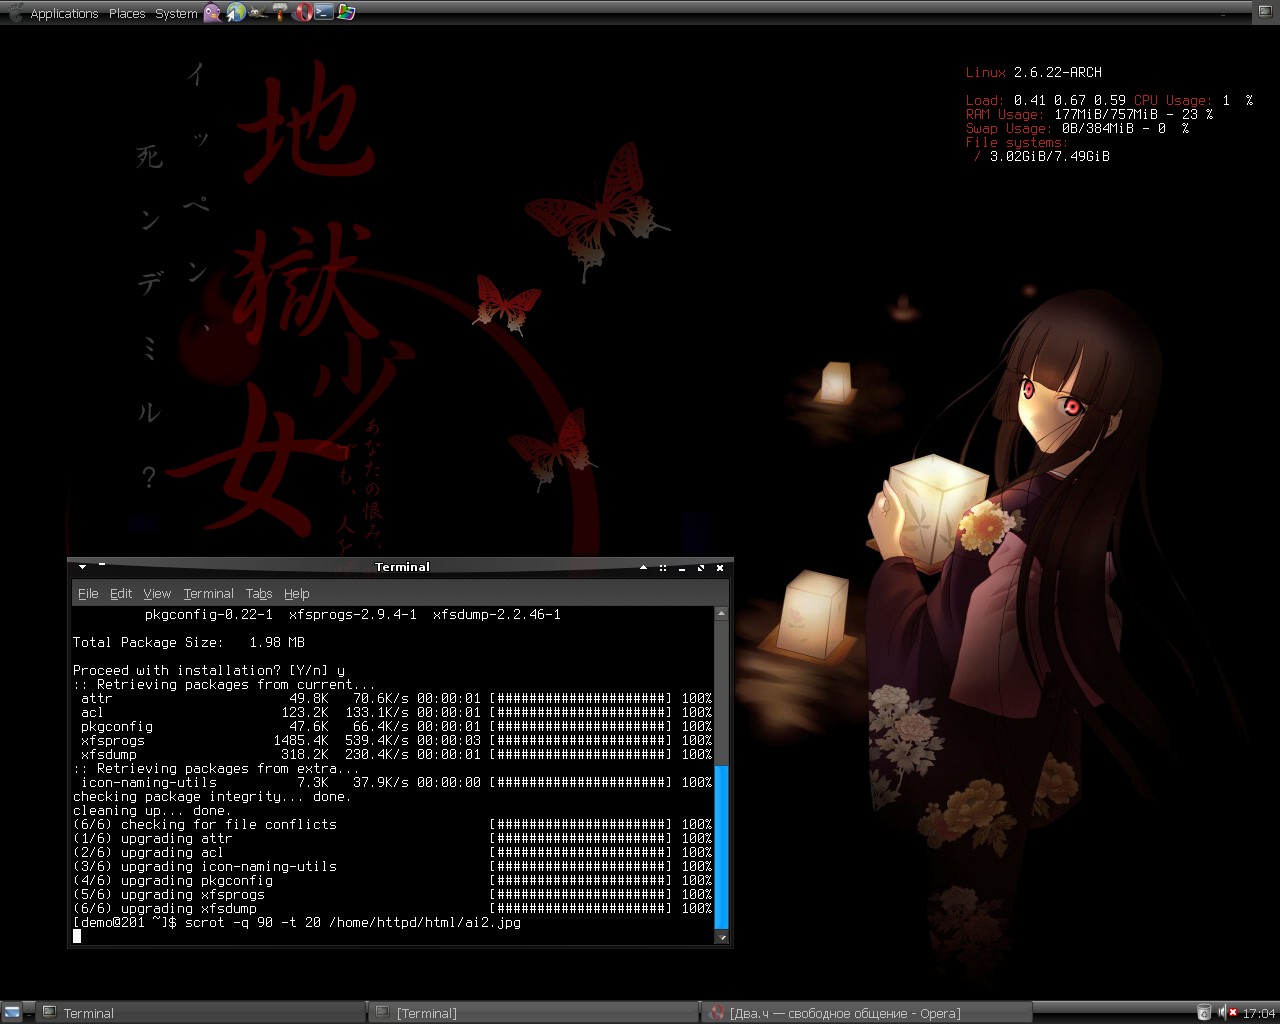Open the Help menu in Terminal

(297, 593)
